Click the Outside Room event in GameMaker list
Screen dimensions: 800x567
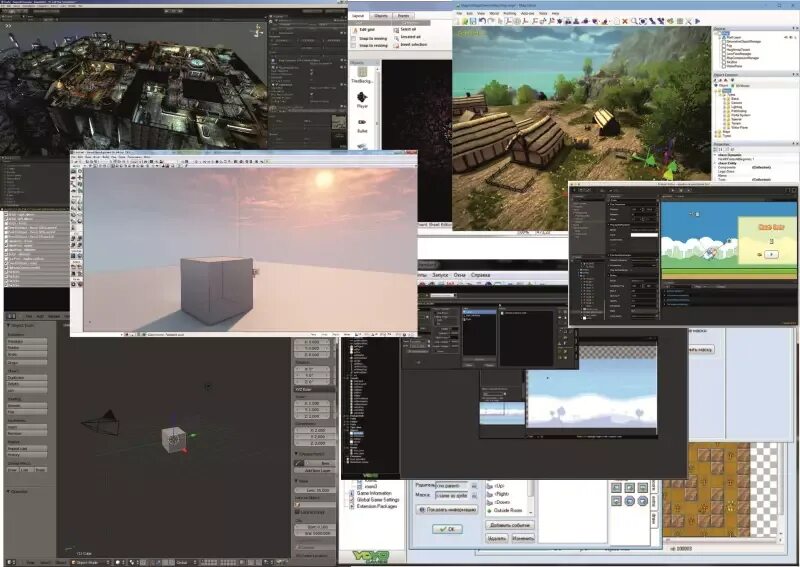coord(508,510)
